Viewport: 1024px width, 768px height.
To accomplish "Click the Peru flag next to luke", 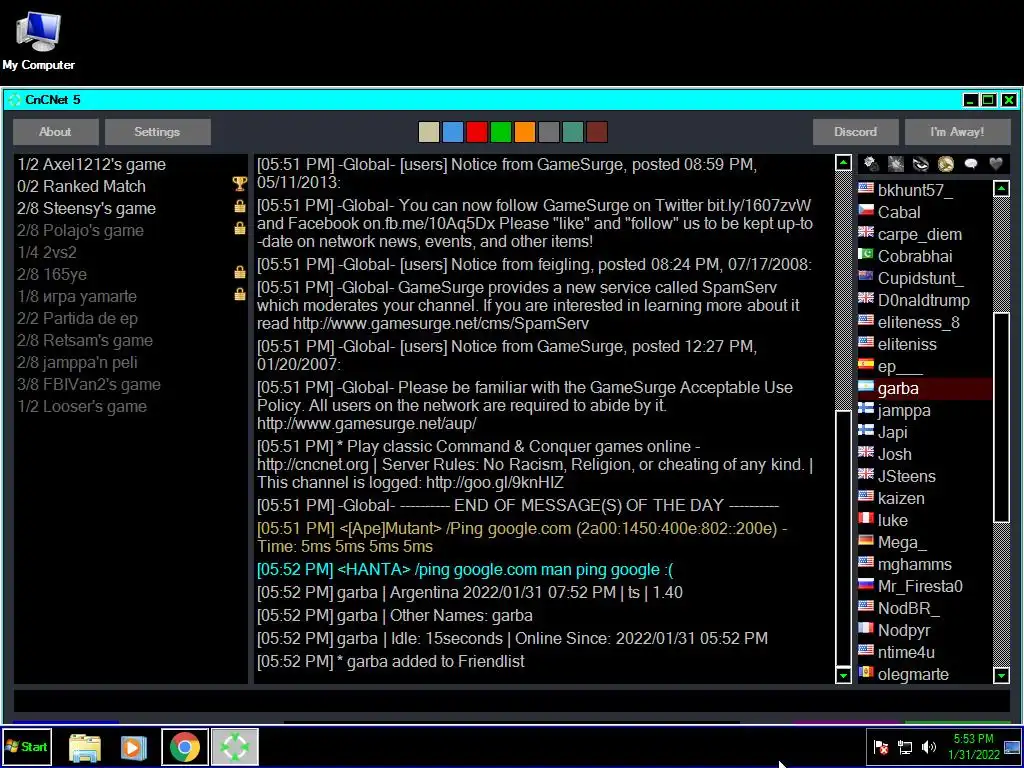I will pos(866,519).
